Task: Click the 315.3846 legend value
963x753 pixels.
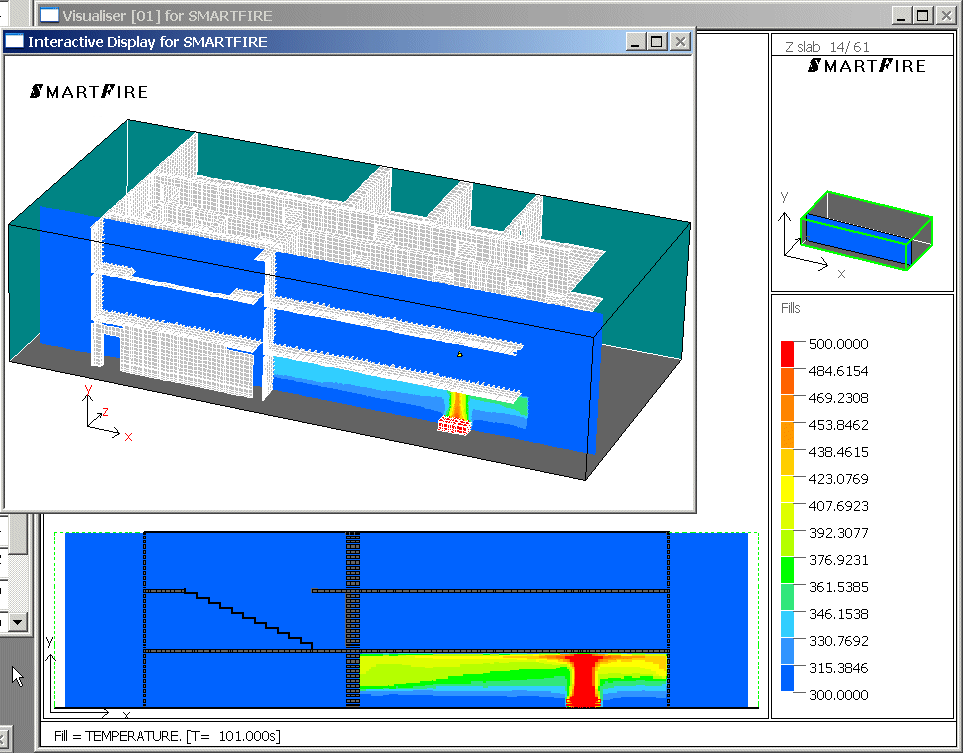Action: click(838, 668)
